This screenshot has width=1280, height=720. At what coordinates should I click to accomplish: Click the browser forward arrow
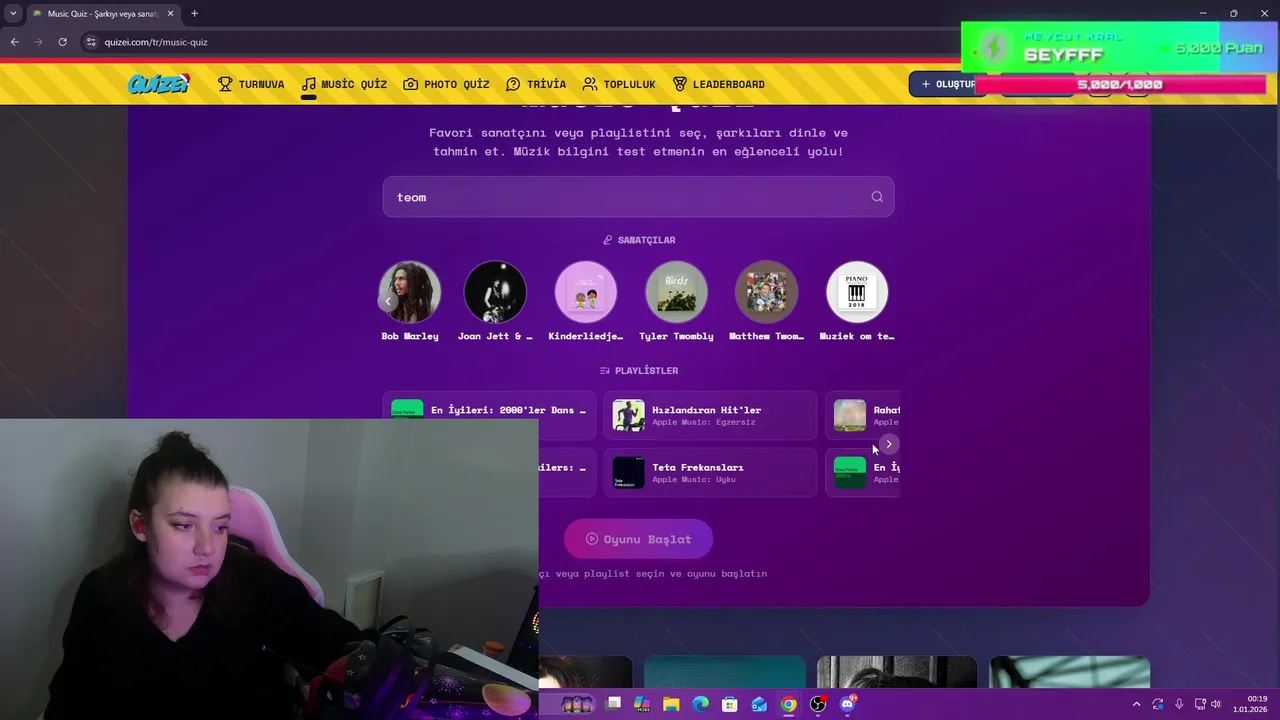tap(38, 42)
